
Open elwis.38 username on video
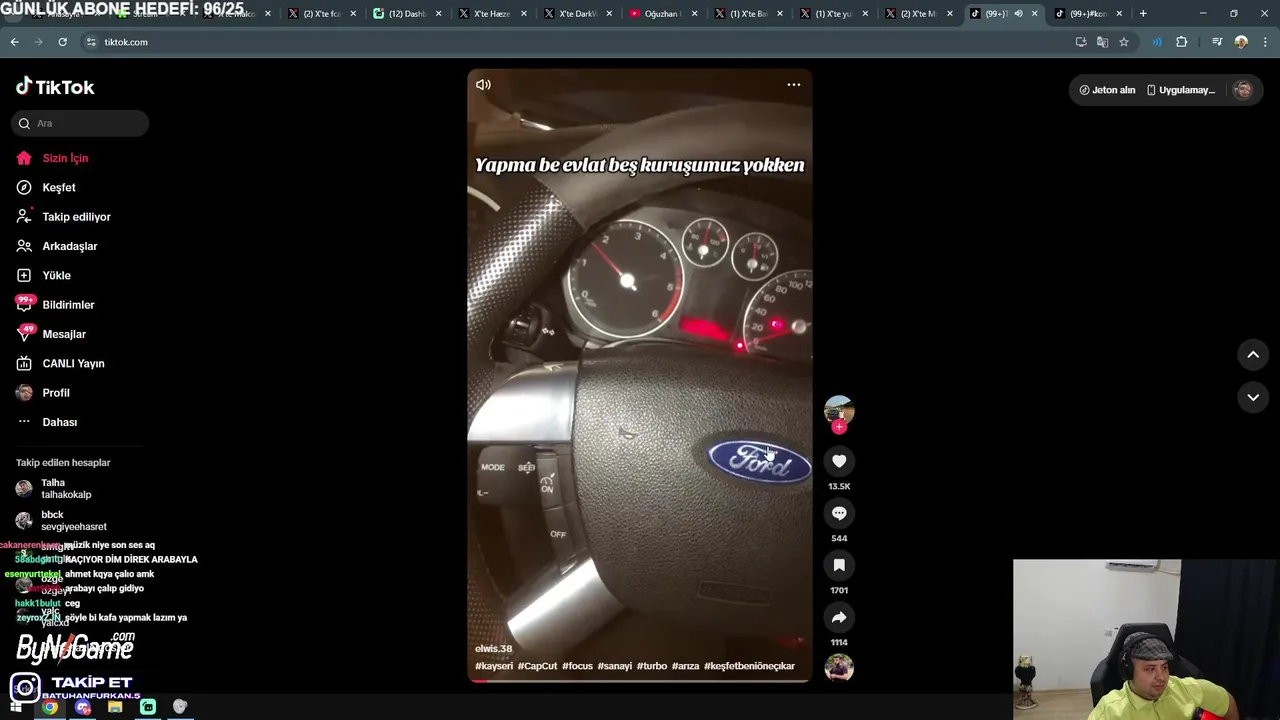pyautogui.click(x=493, y=649)
